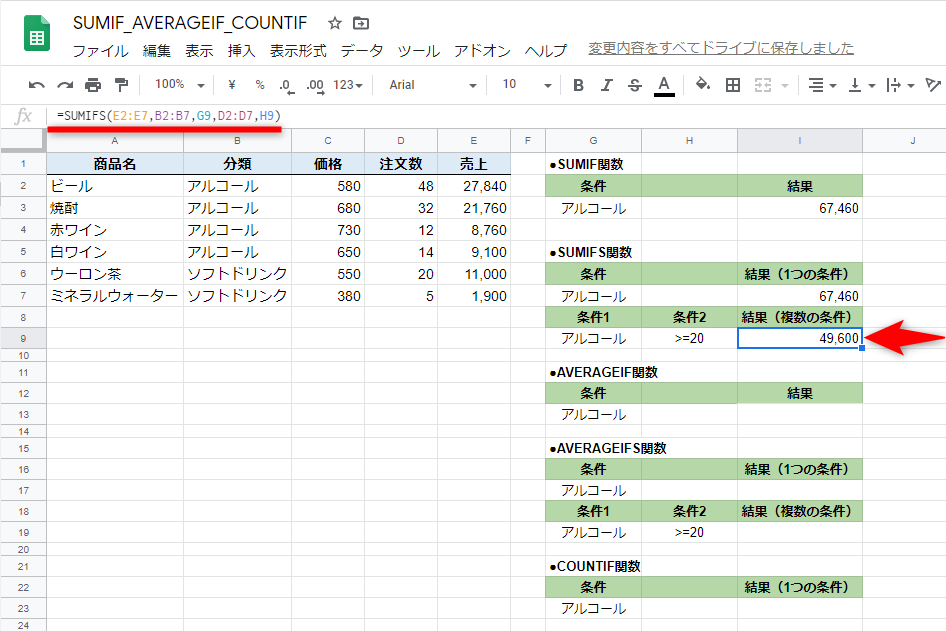Open the text color picker
Viewport: 946px width, 631px height.
(x=663, y=88)
